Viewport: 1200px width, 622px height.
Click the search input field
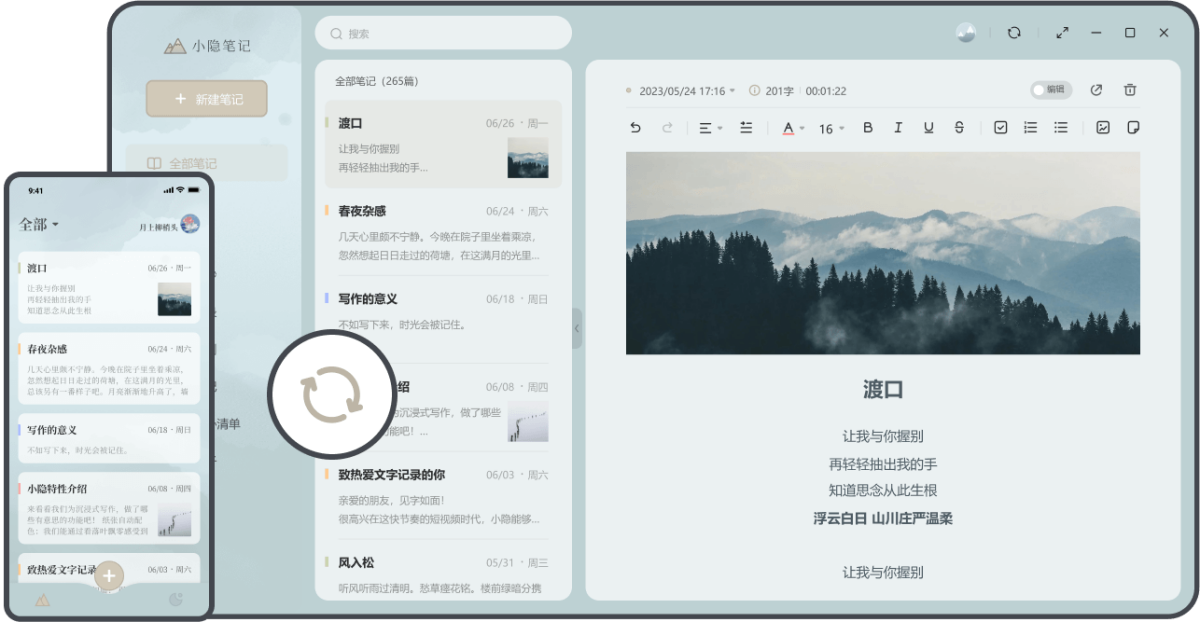click(x=443, y=33)
